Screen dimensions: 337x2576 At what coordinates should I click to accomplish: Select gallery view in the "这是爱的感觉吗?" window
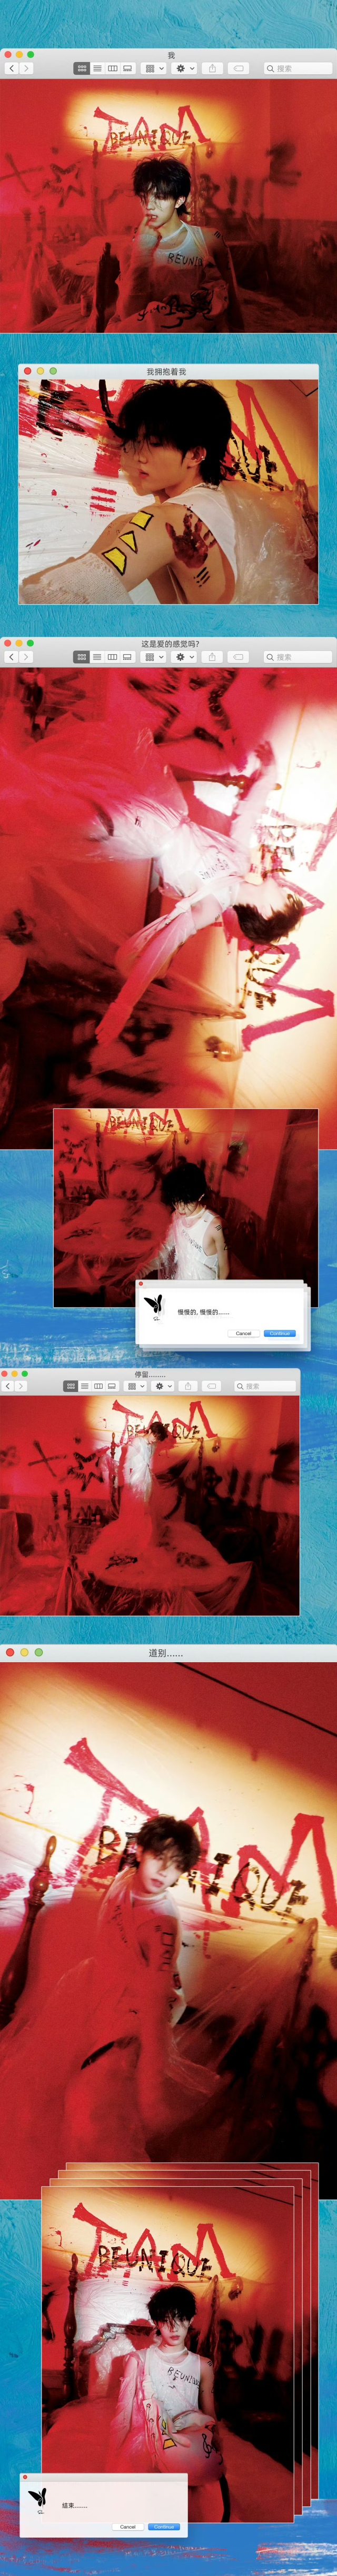click(x=128, y=657)
